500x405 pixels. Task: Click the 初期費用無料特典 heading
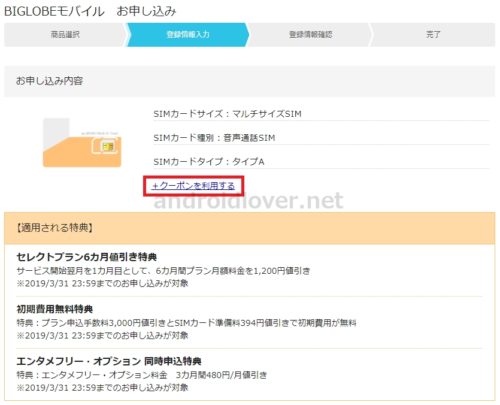55,309
